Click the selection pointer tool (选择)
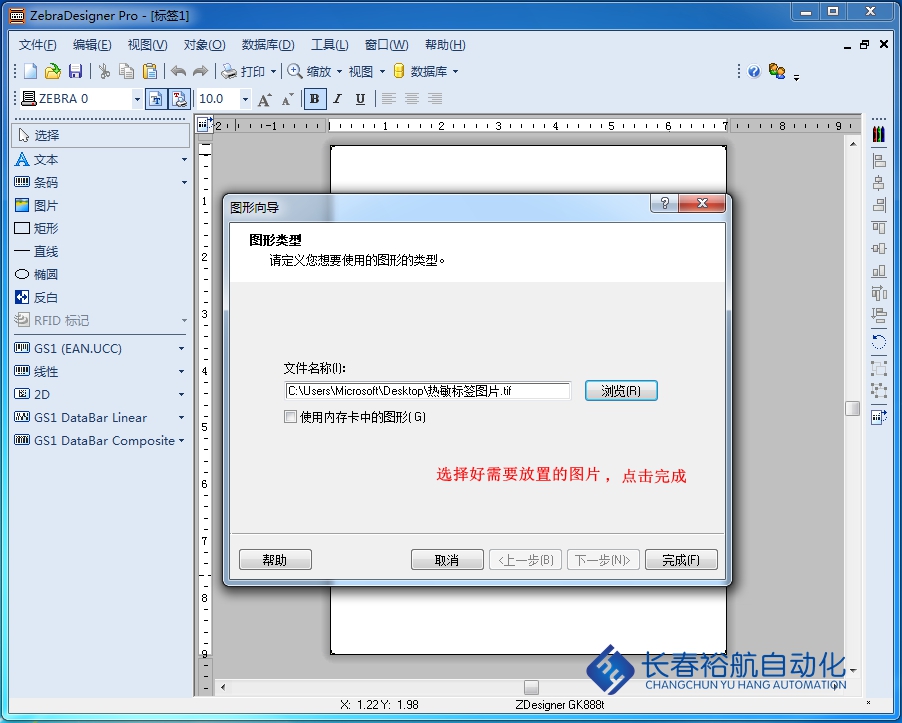The image size is (902, 723). click(x=100, y=135)
